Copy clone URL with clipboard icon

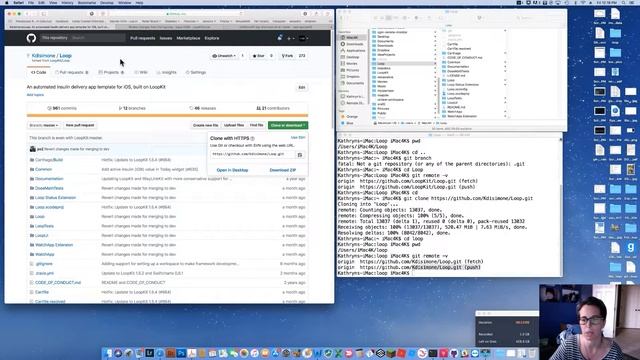point(300,155)
